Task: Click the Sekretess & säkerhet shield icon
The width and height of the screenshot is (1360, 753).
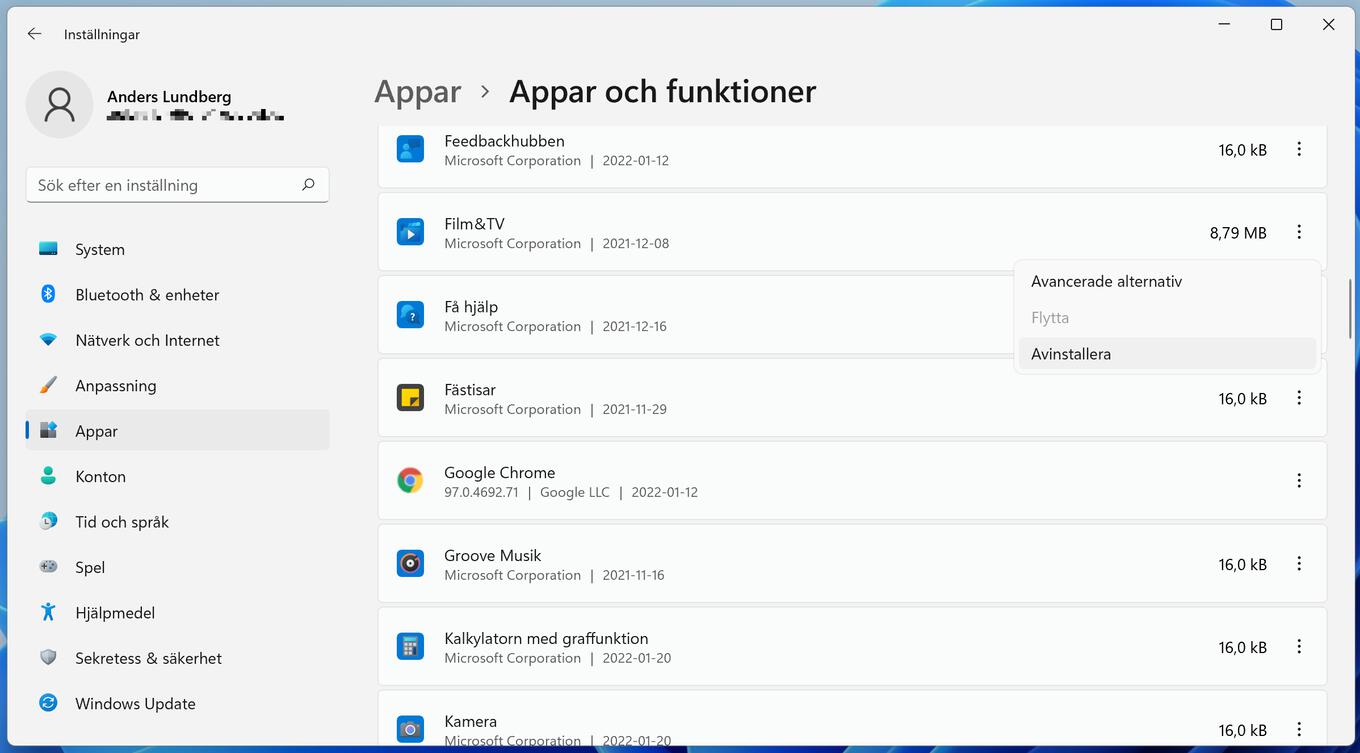Action: [48, 658]
